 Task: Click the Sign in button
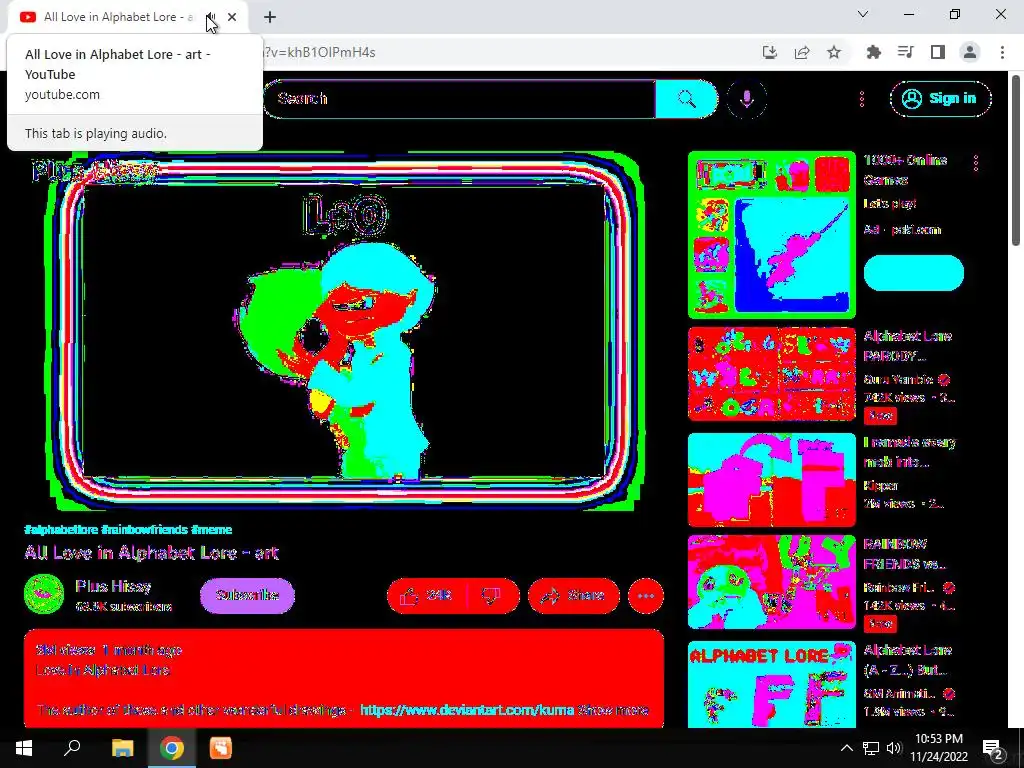(940, 99)
